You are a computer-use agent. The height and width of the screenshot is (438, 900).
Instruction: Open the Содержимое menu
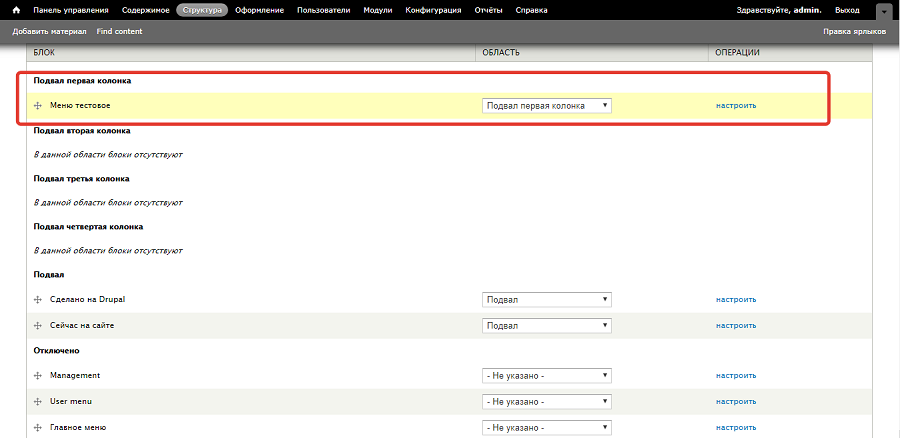146,10
